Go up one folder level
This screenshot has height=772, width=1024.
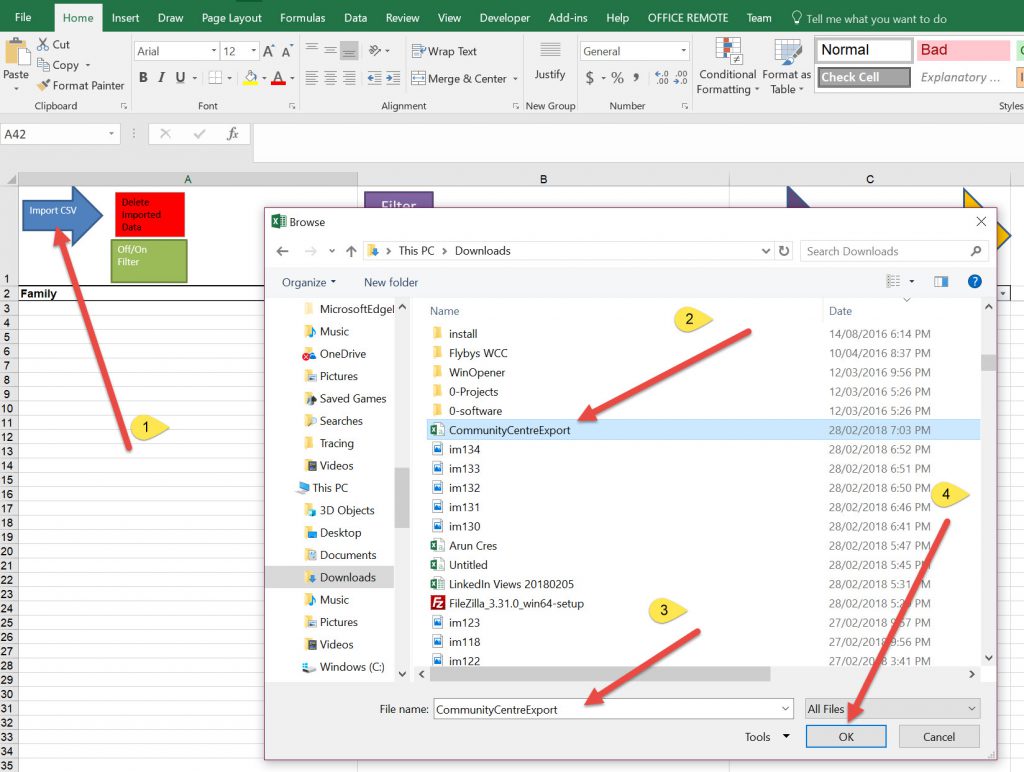tap(351, 251)
